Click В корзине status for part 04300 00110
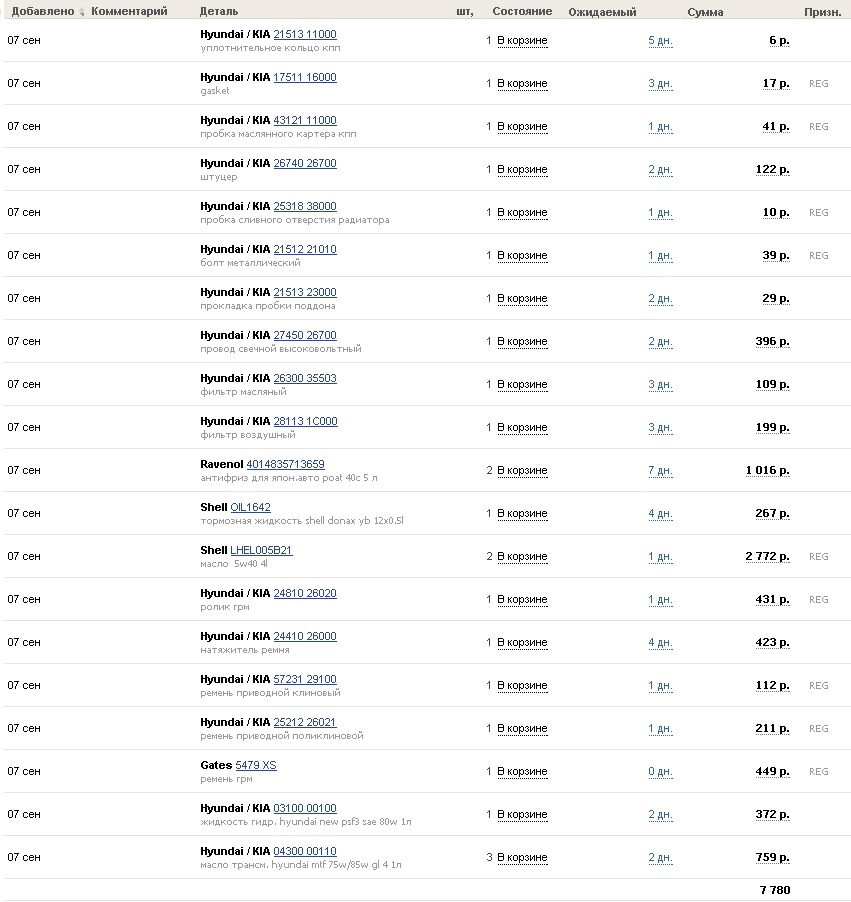 (x=522, y=858)
